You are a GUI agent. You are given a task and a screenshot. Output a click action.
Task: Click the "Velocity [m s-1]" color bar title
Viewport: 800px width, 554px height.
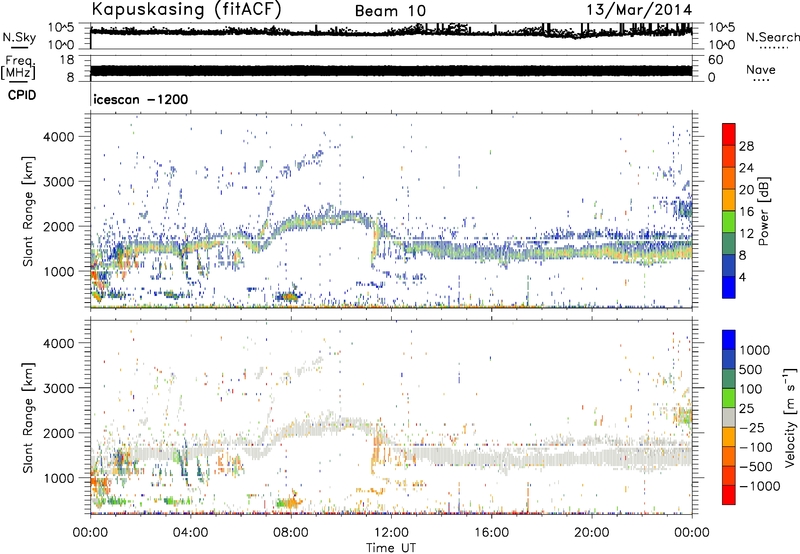(790, 417)
